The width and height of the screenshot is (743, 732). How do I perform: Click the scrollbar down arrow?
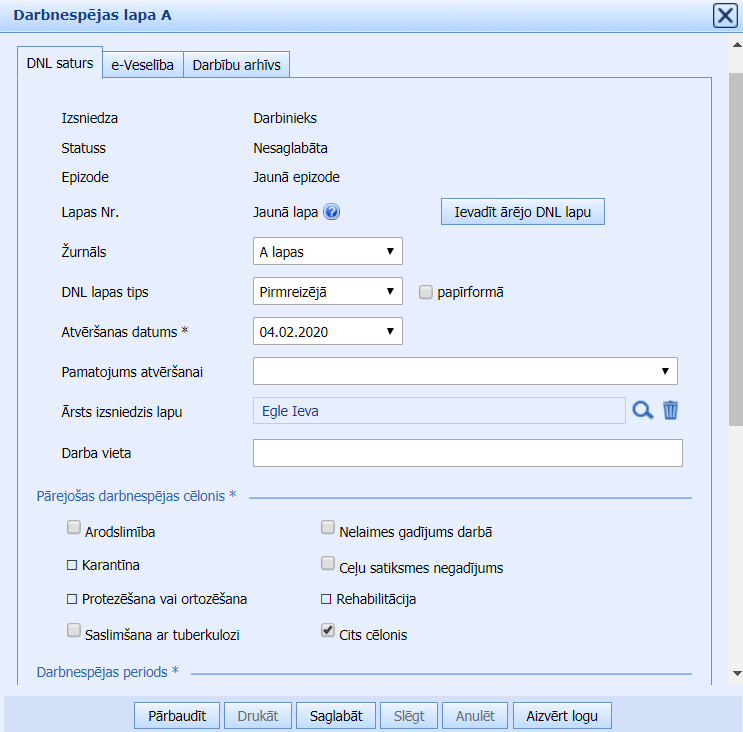click(735, 673)
